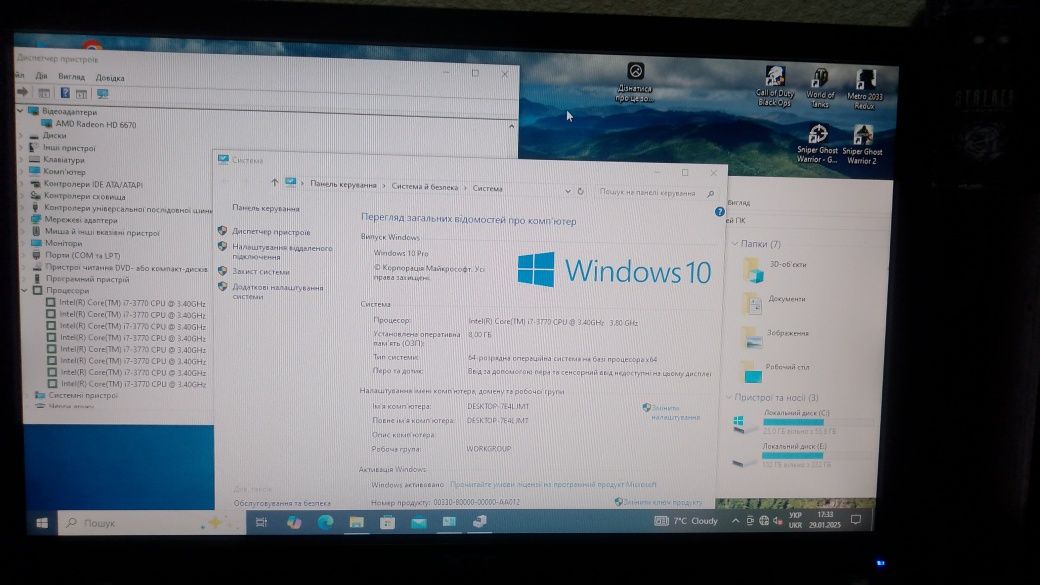Image resolution: width=1040 pixels, height=585 pixels.
Task: Click the up arrow in System window navigation
Action: coord(275,182)
